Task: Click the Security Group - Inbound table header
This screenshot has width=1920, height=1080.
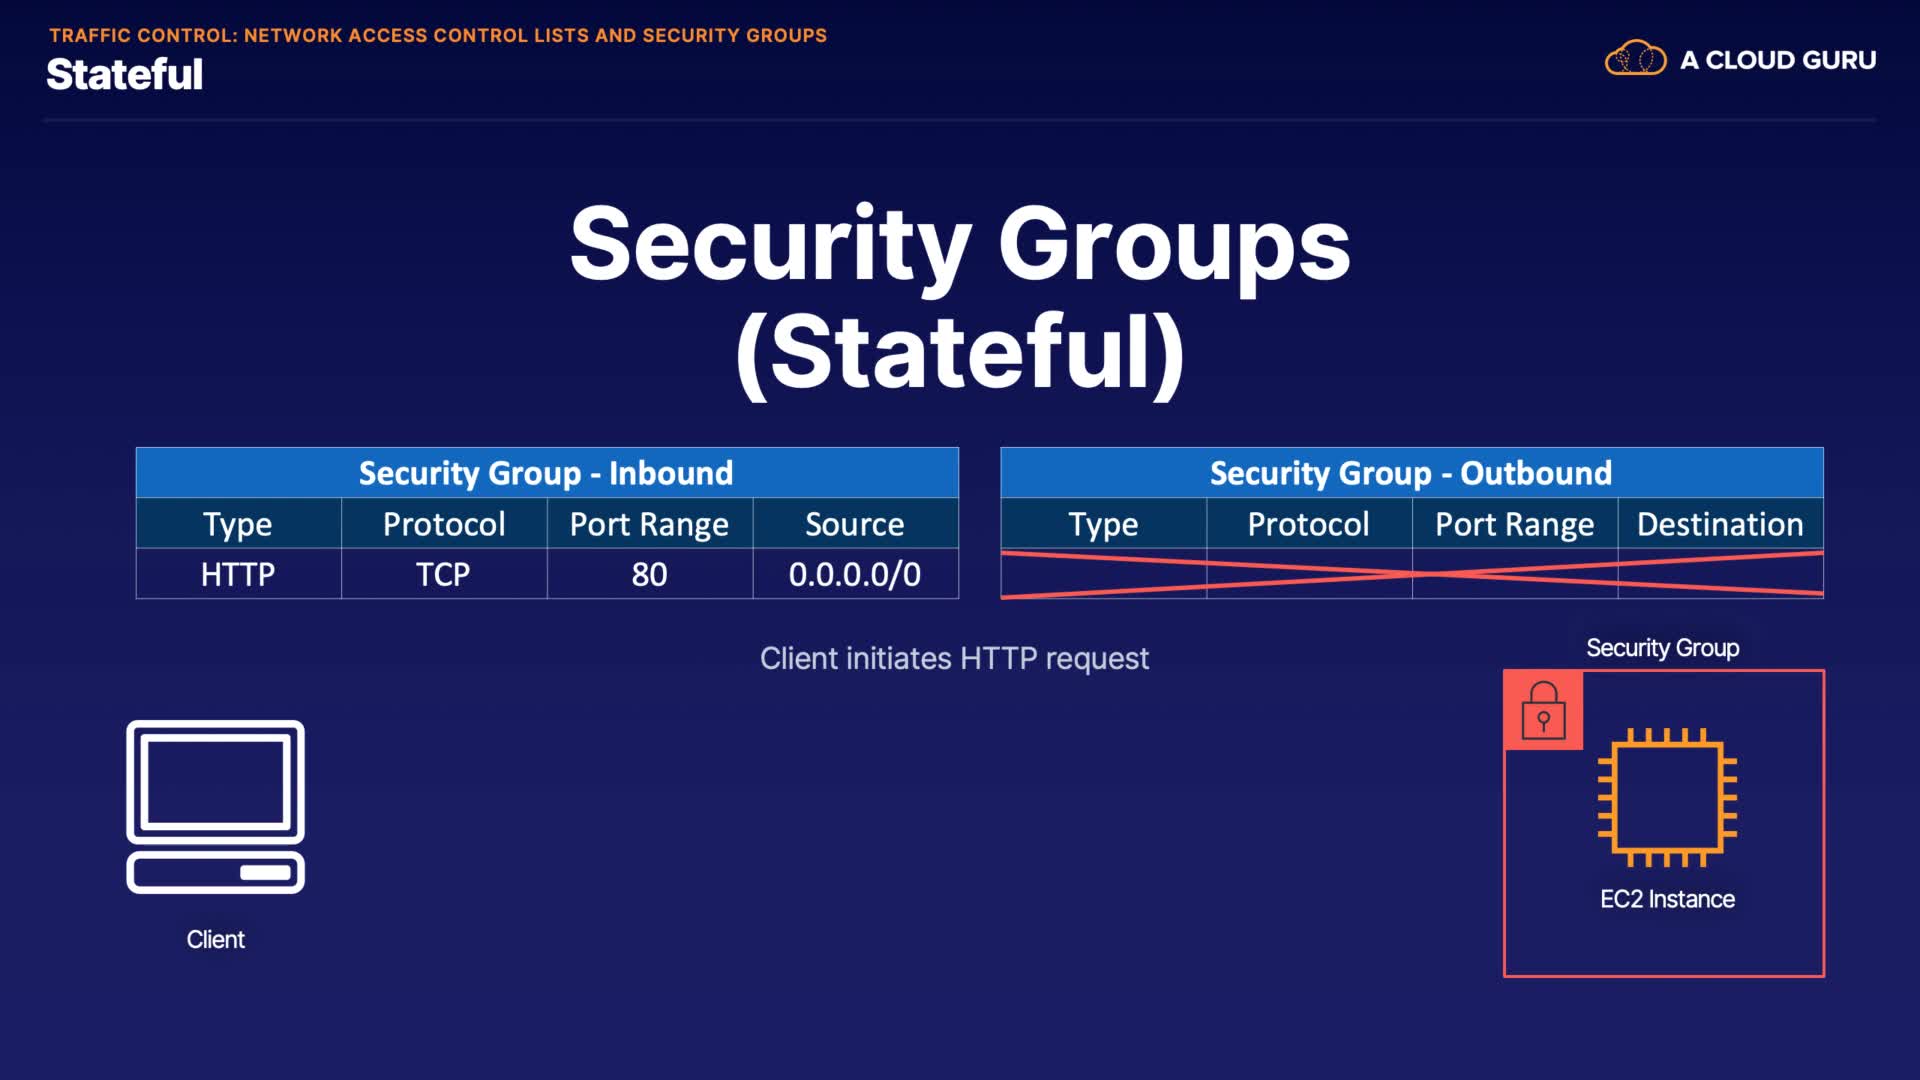Action: tap(546, 473)
